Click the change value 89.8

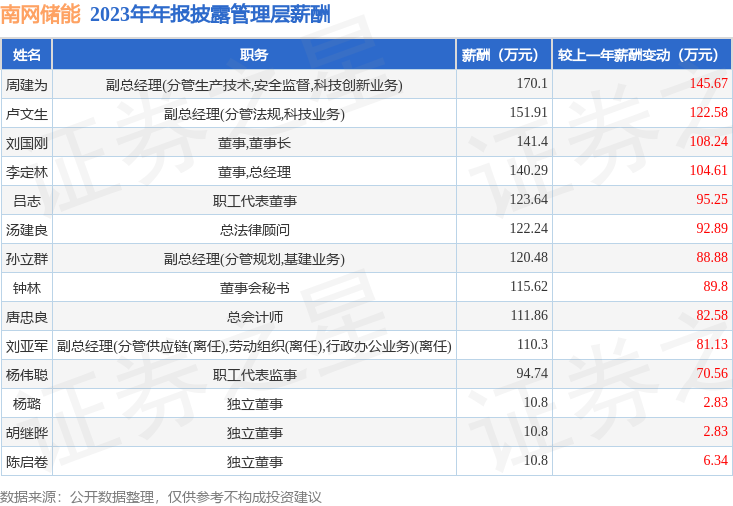[x=716, y=286]
